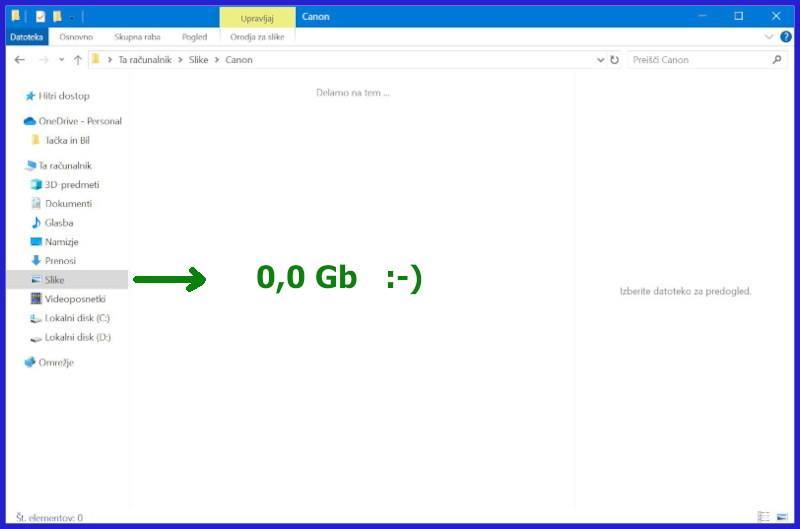The image size is (800, 529).
Task: Click the search magnifier icon
Action: [x=777, y=60]
